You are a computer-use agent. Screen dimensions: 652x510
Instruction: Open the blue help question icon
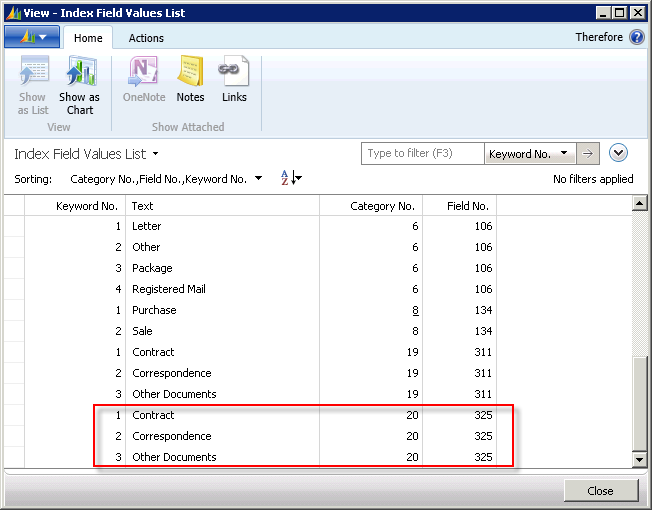(637, 37)
